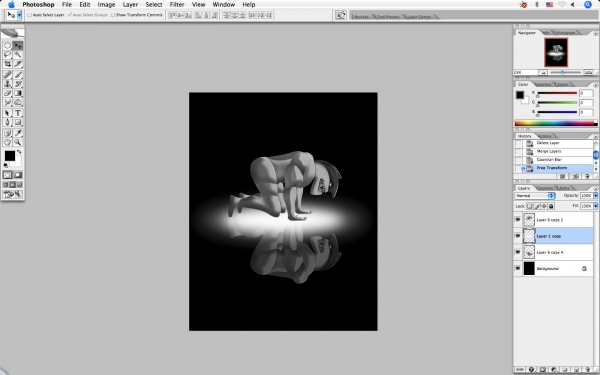This screenshot has width=600, height=375.
Task: Select the Pen tool
Action: click(x=7, y=122)
